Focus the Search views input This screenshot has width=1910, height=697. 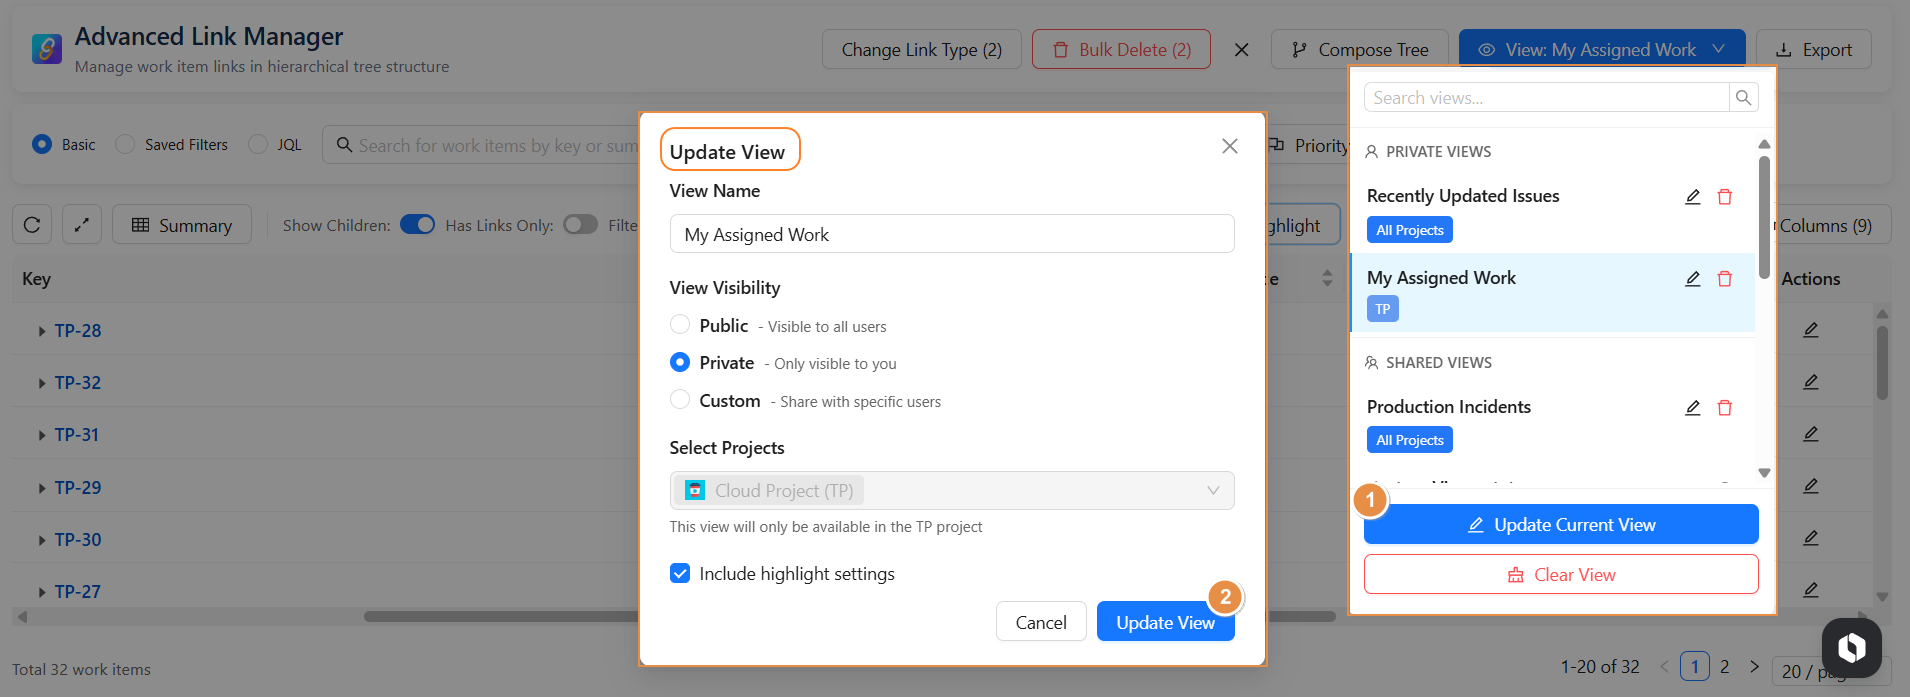(x=1547, y=97)
